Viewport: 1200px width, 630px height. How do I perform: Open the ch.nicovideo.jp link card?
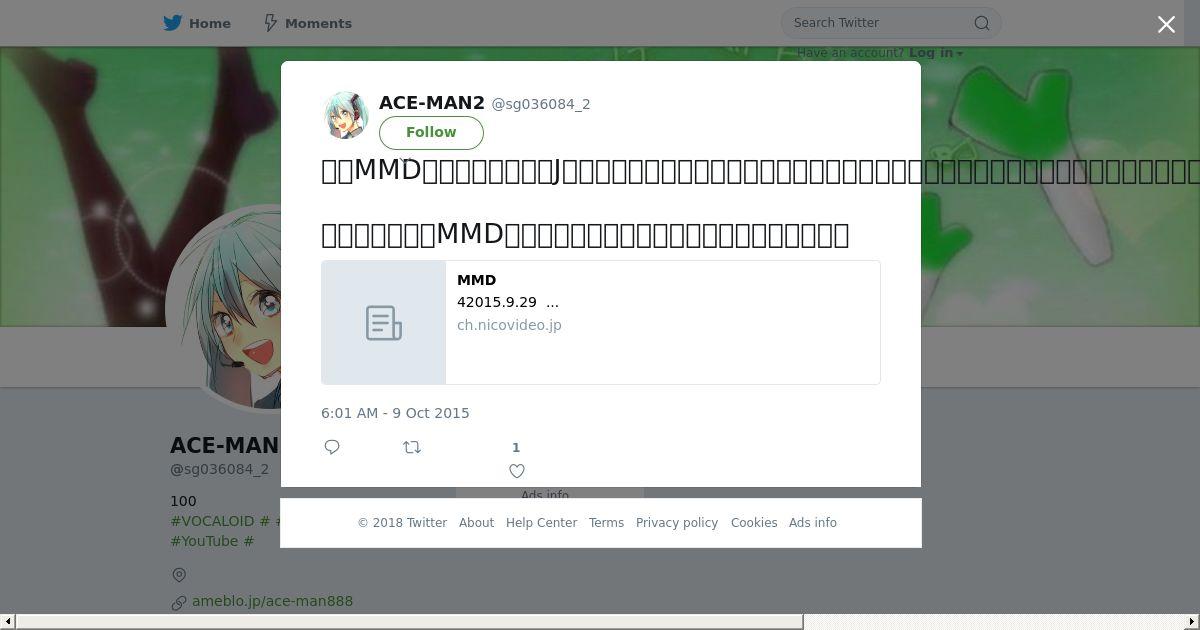point(601,322)
